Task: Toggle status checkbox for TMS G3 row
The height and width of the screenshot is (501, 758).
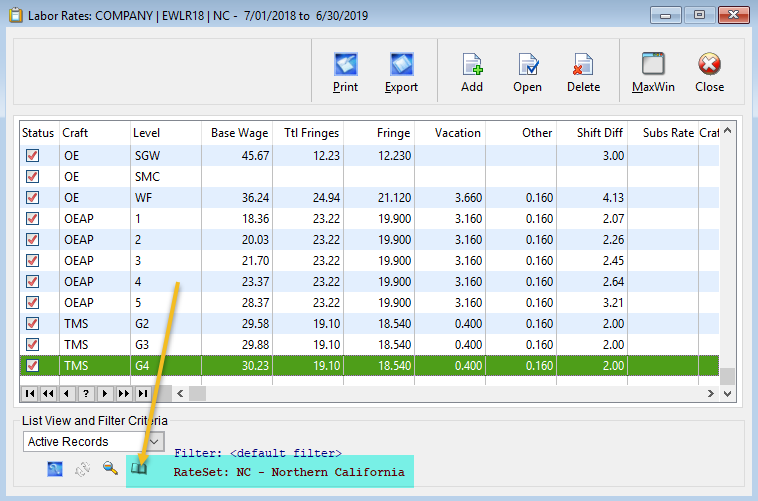Action: (x=32, y=345)
